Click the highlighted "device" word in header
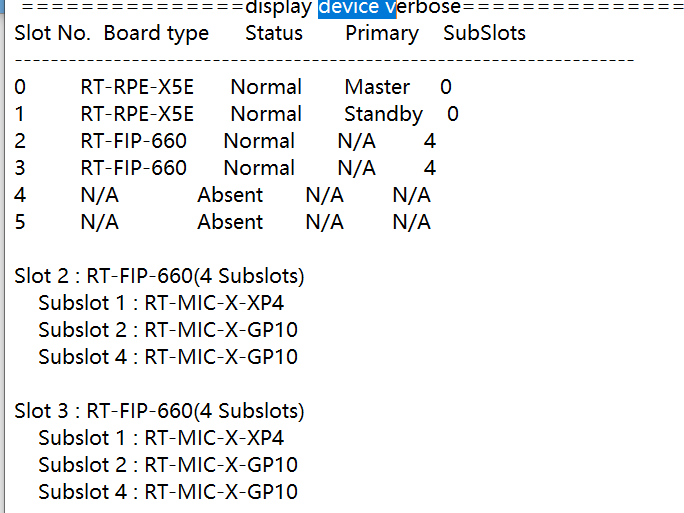This screenshot has height=513, width=684. click(351, 8)
